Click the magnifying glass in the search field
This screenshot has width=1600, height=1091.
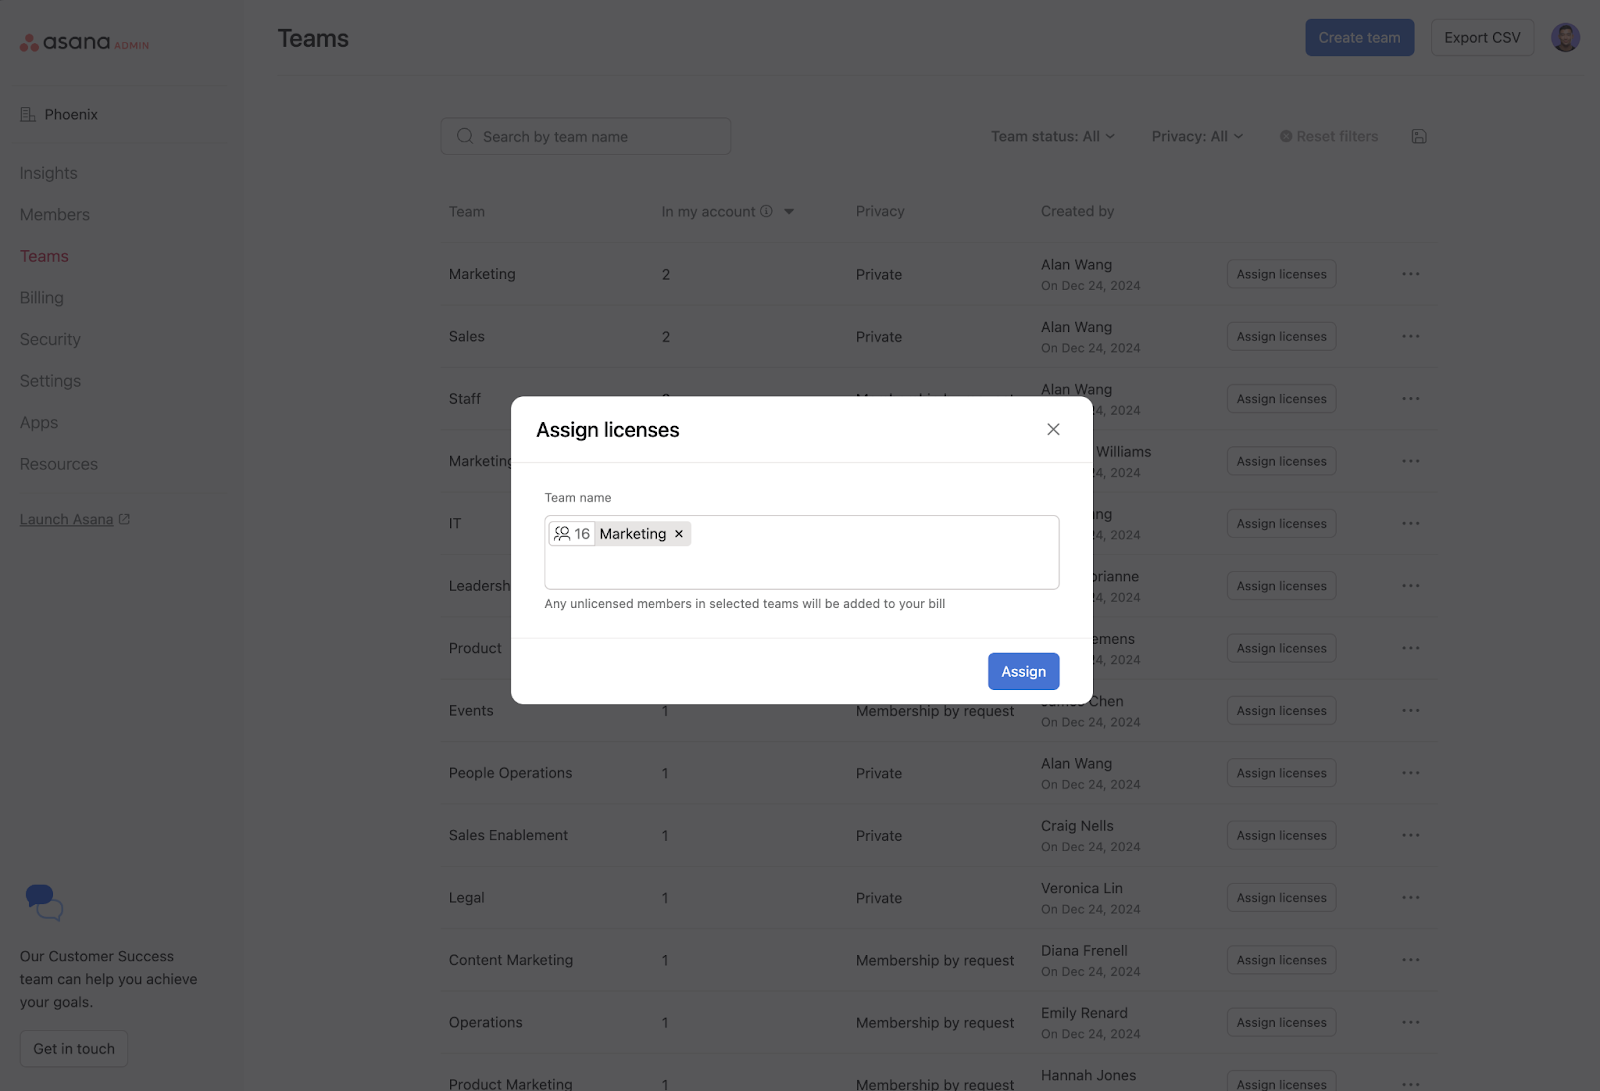(464, 136)
